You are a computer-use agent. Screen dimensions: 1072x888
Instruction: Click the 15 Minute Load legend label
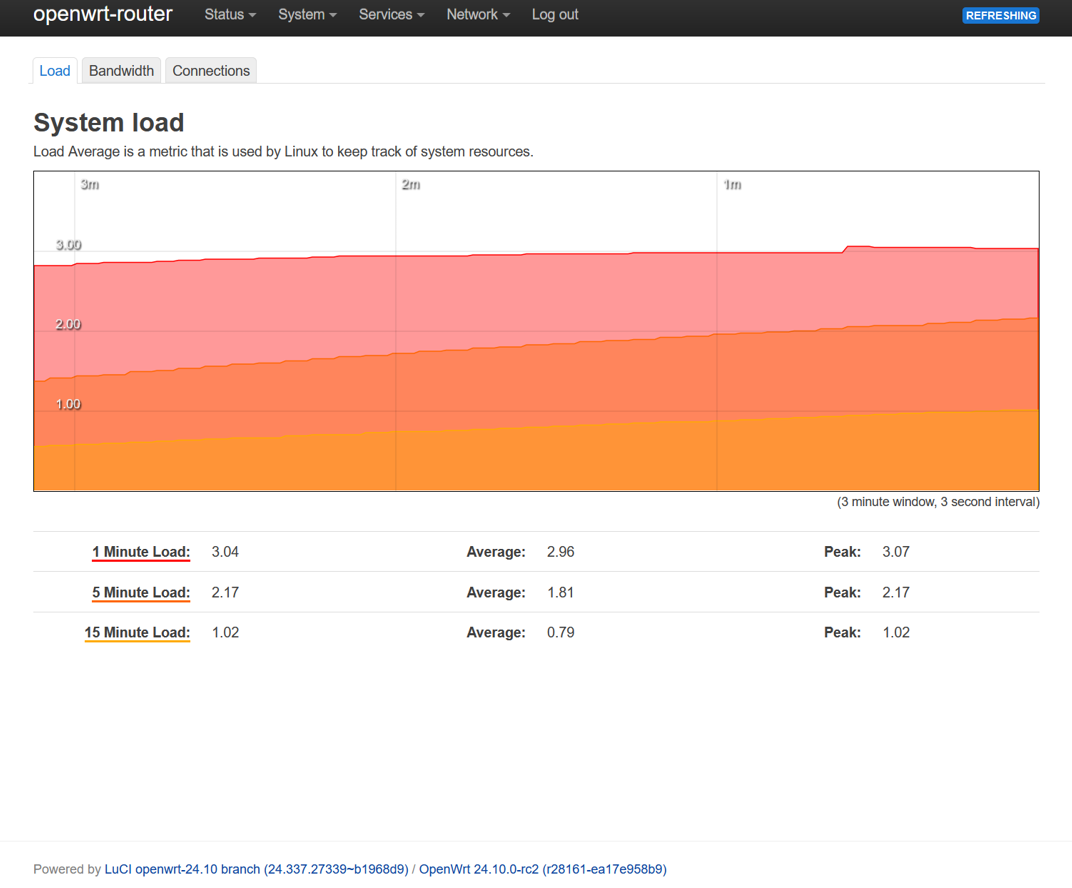(x=137, y=633)
